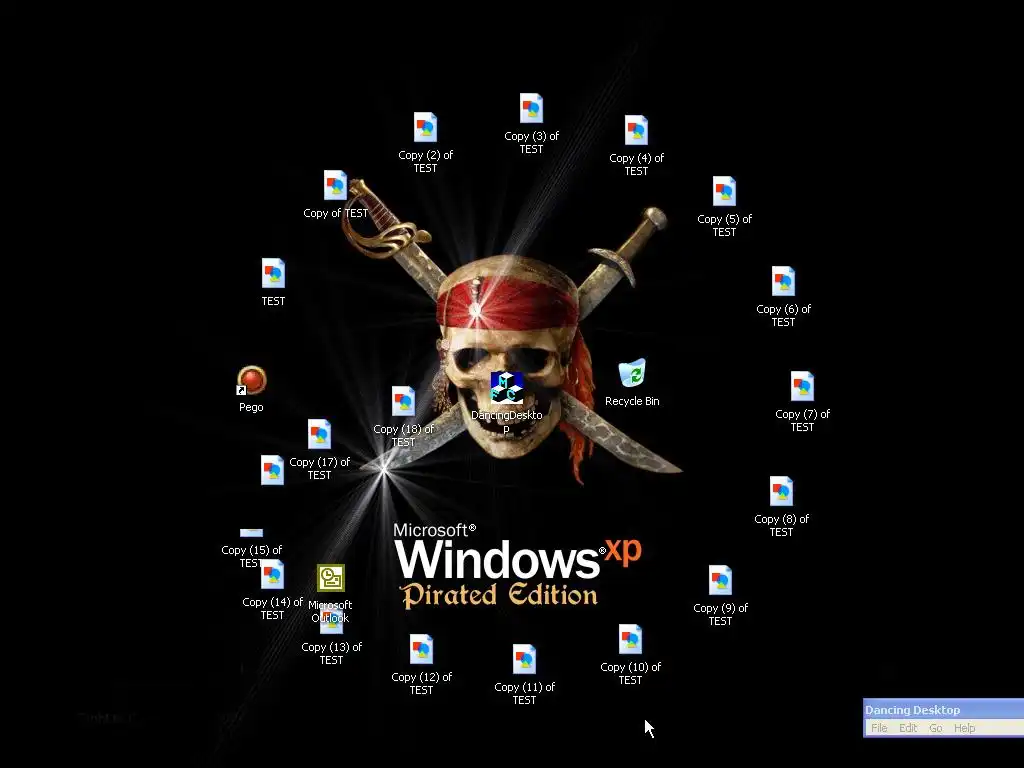Select the Copy (3) of TEST icon
This screenshot has width=1024, height=768.
[x=531, y=108]
